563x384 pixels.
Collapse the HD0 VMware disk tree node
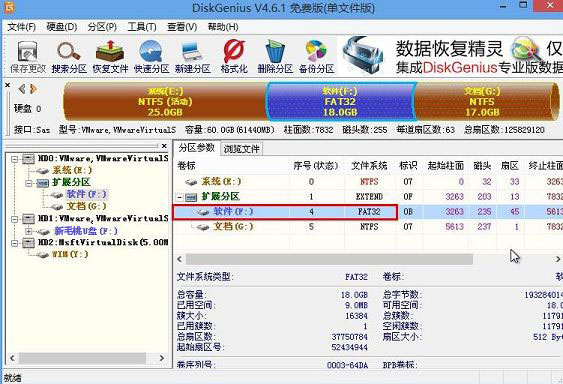(x=14, y=159)
